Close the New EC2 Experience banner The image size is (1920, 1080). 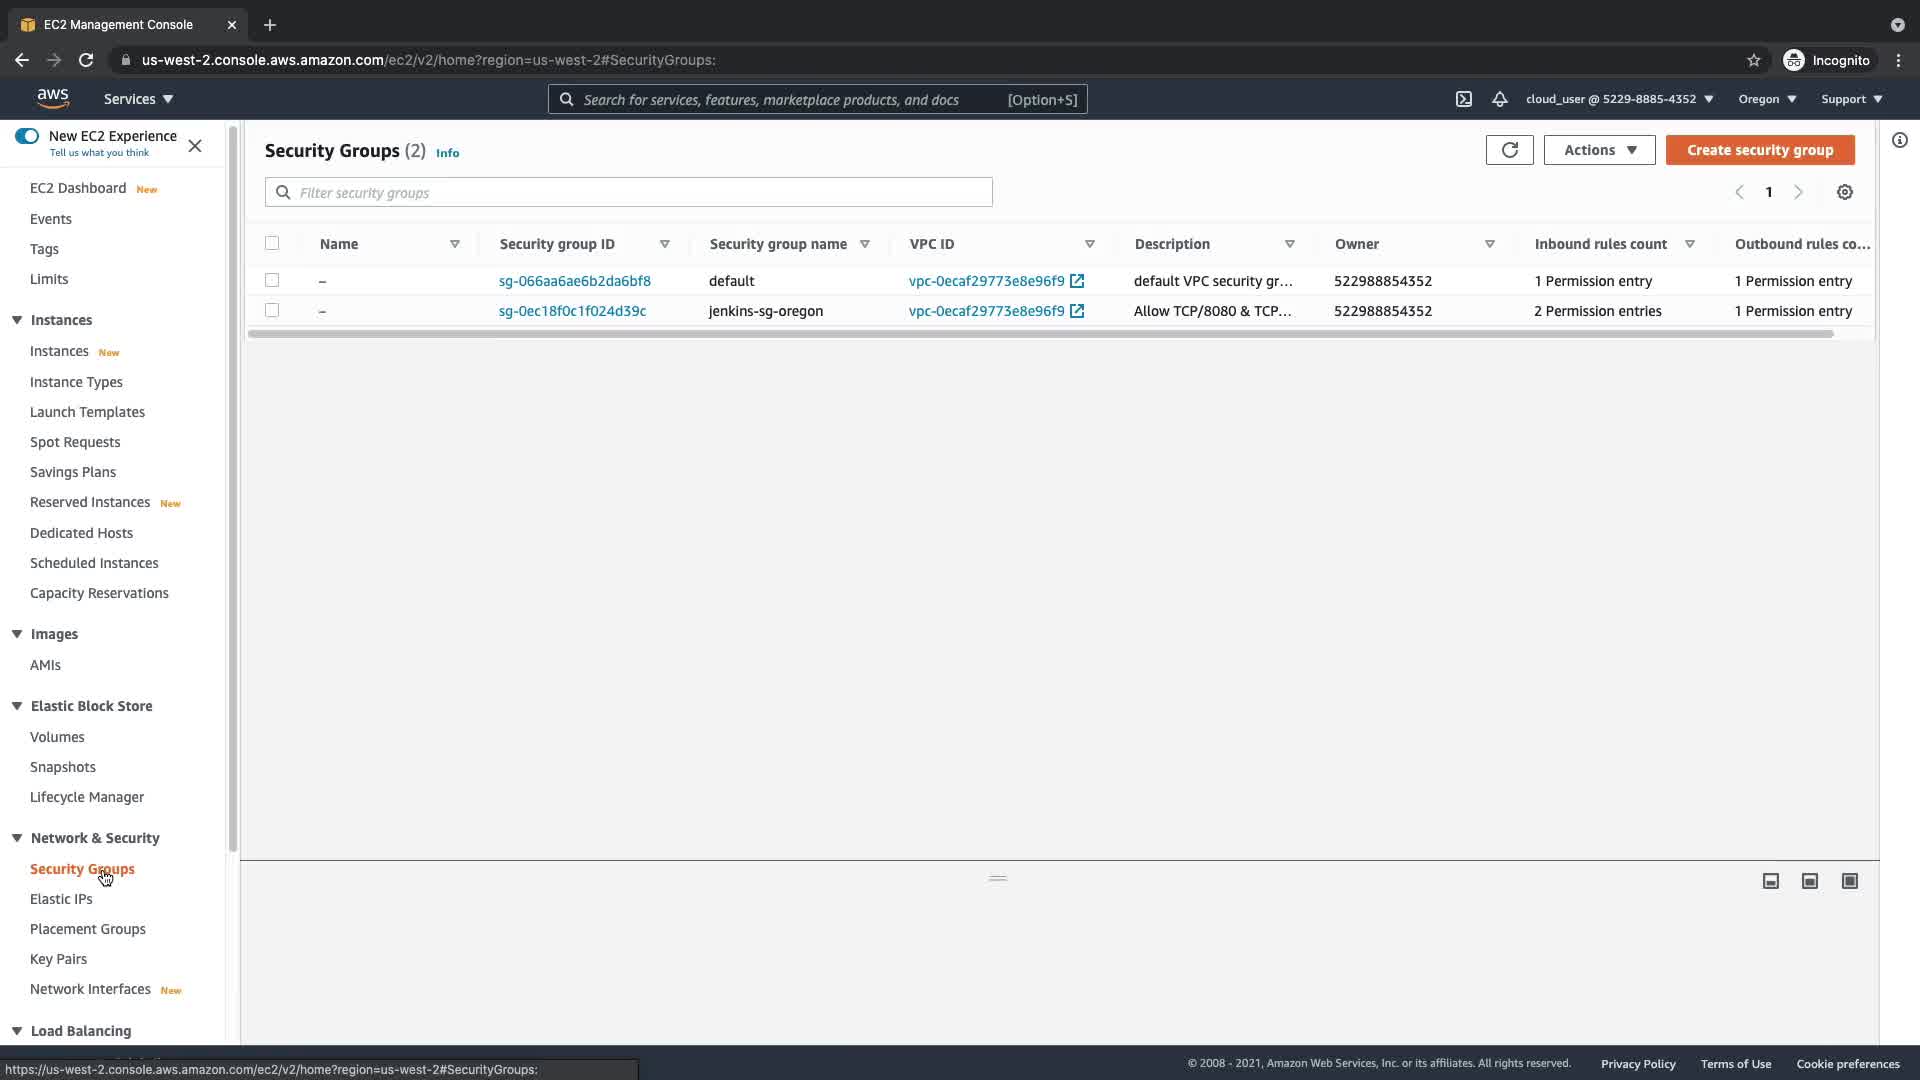tap(195, 146)
